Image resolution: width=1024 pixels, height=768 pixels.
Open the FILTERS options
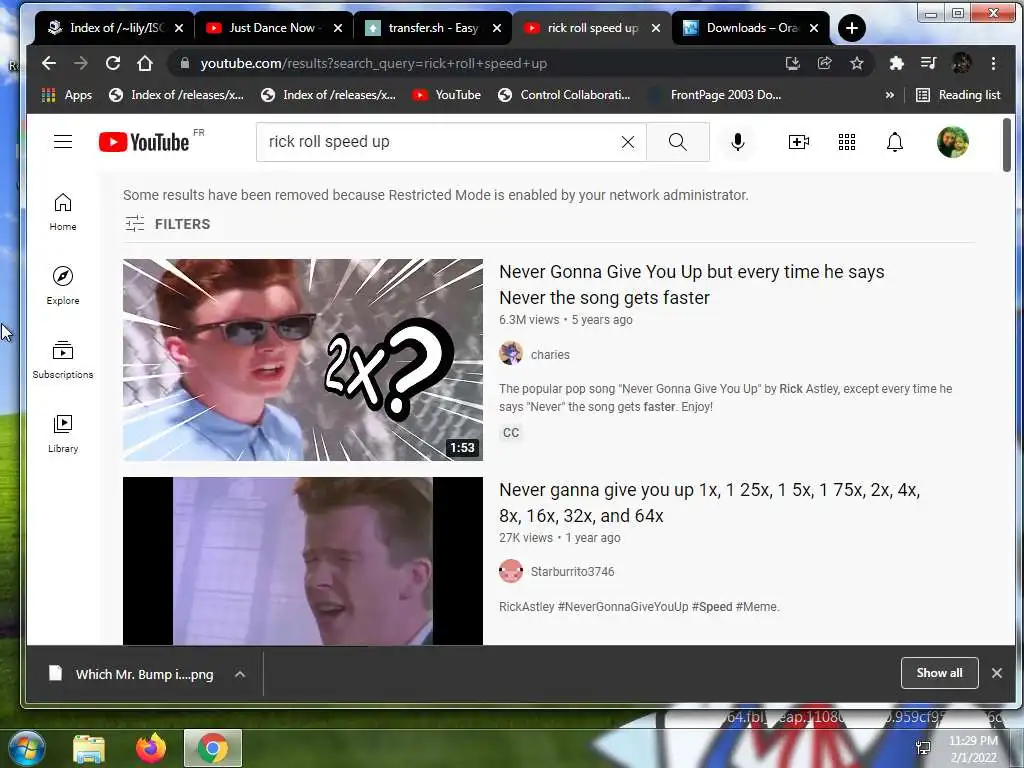[168, 224]
